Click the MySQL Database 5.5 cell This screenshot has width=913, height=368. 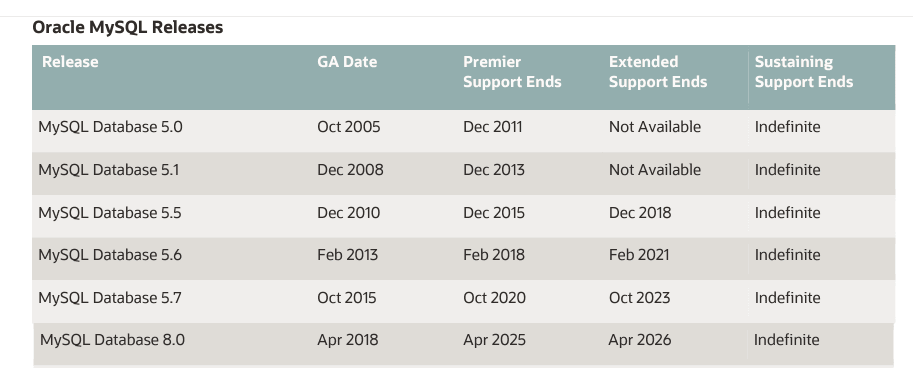pyautogui.click(x=110, y=213)
